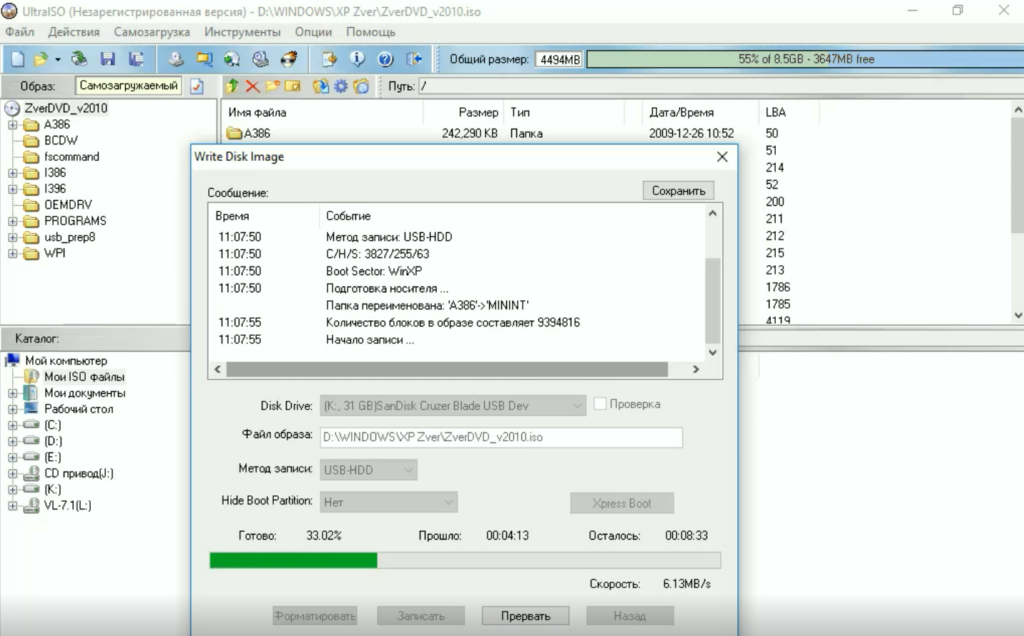The image size is (1024, 636).
Task: Open the Hide Boot Partition dropdown
Action: 388,502
